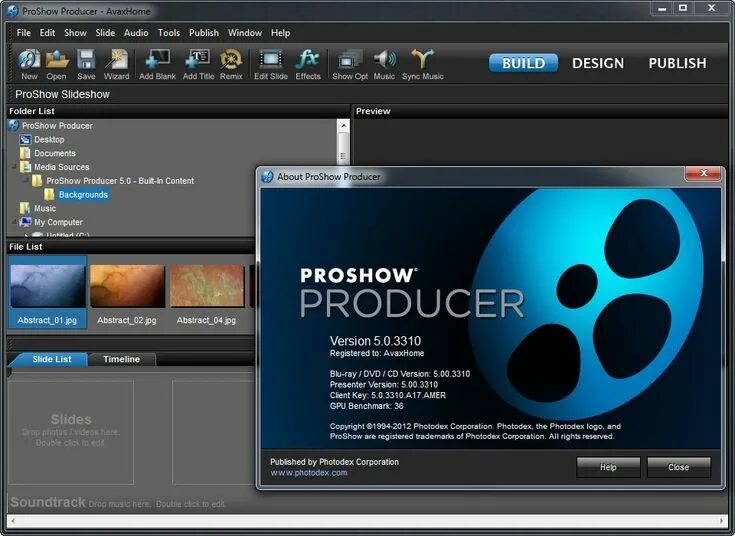Click the first empty Slides placeholder

pyautogui.click(x=71, y=432)
